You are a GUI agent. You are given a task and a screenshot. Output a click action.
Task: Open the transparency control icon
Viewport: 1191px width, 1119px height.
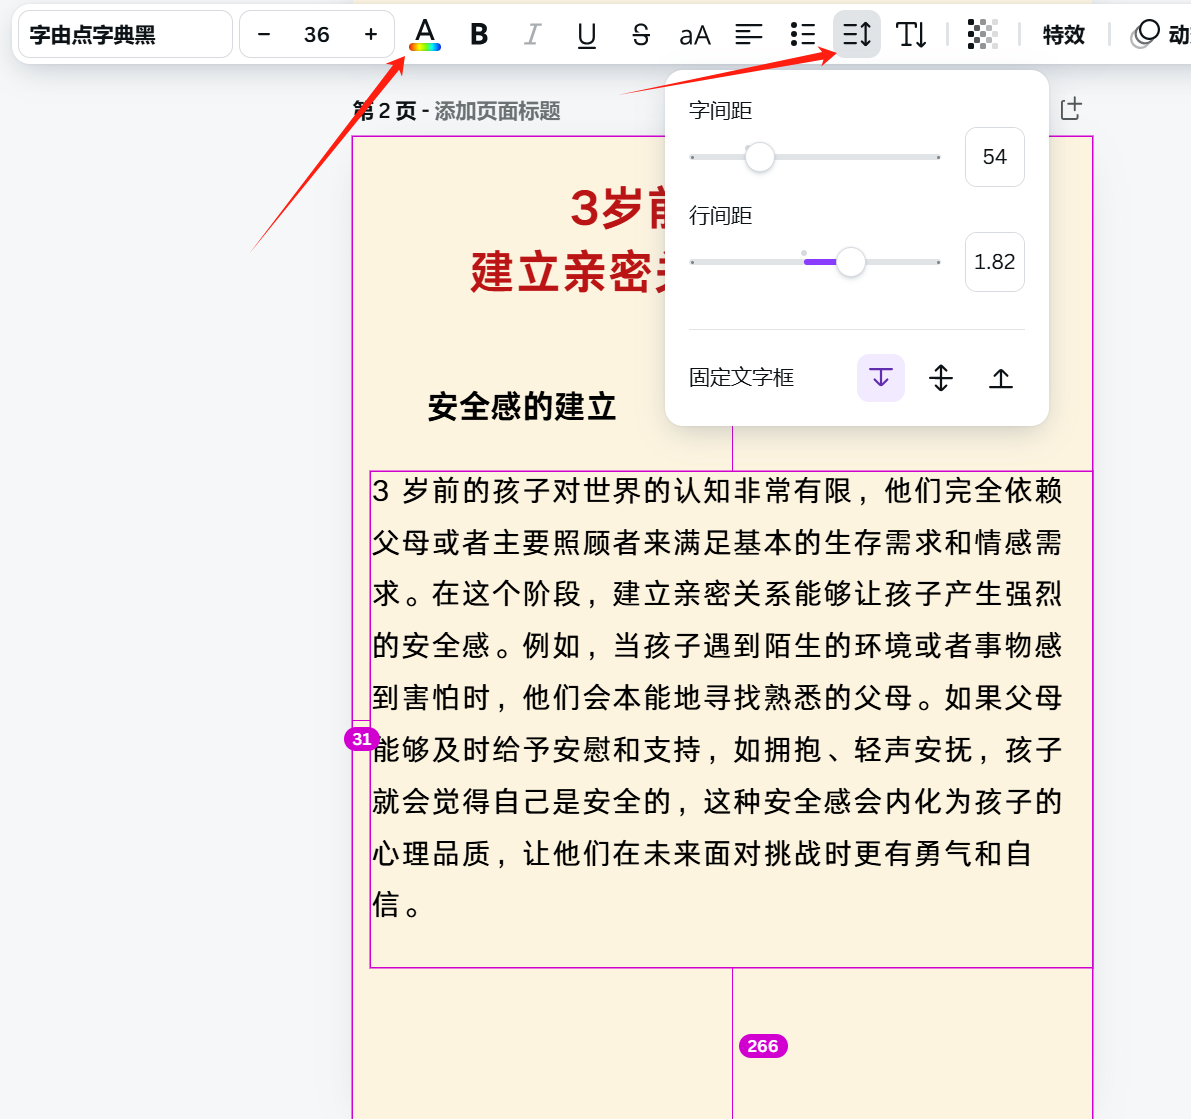[x=982, y=34]
